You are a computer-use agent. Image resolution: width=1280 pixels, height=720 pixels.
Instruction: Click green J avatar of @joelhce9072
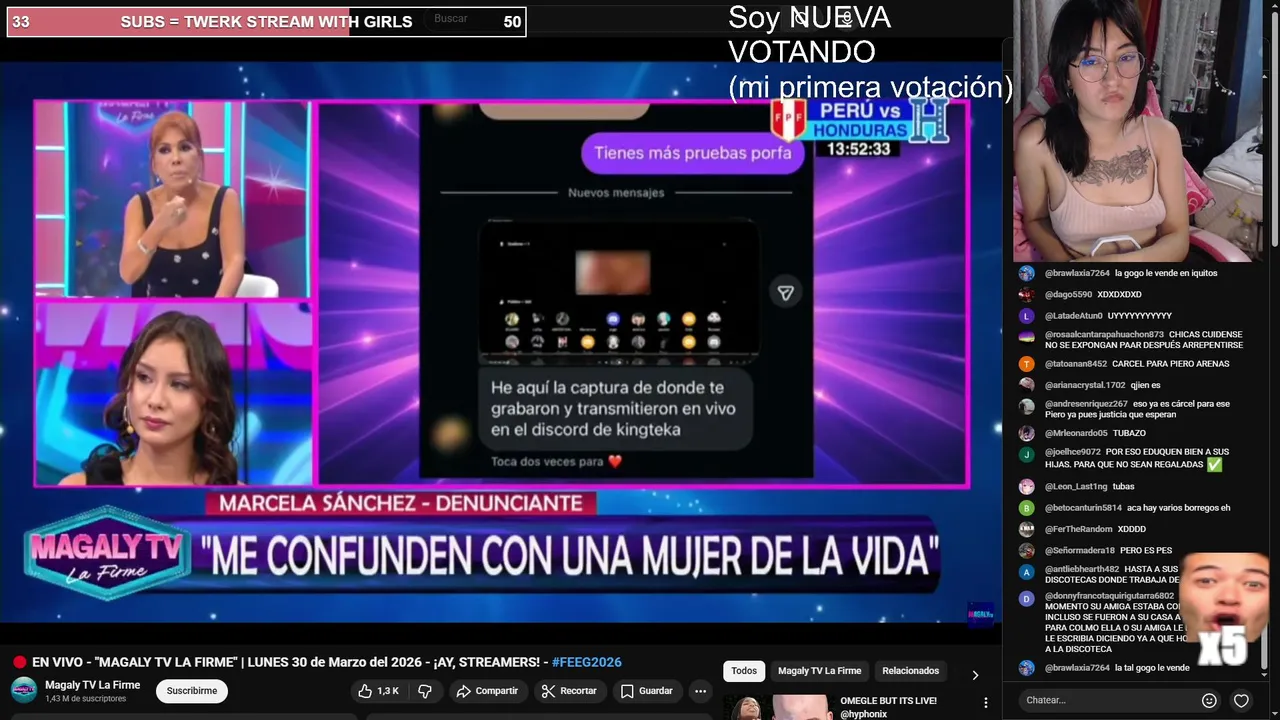[1026, 453]
